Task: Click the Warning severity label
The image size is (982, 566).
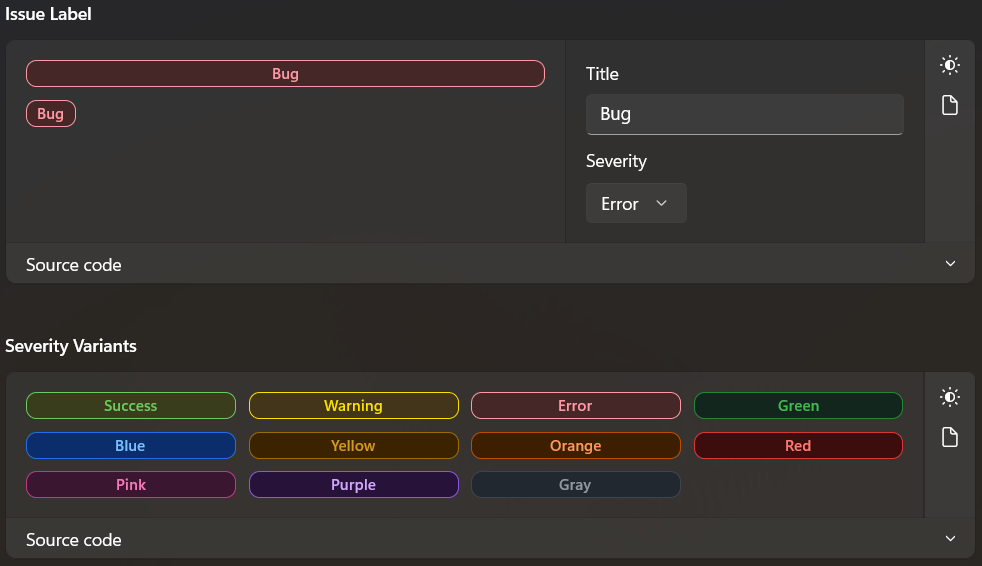Action: click(x=354, y=406)
